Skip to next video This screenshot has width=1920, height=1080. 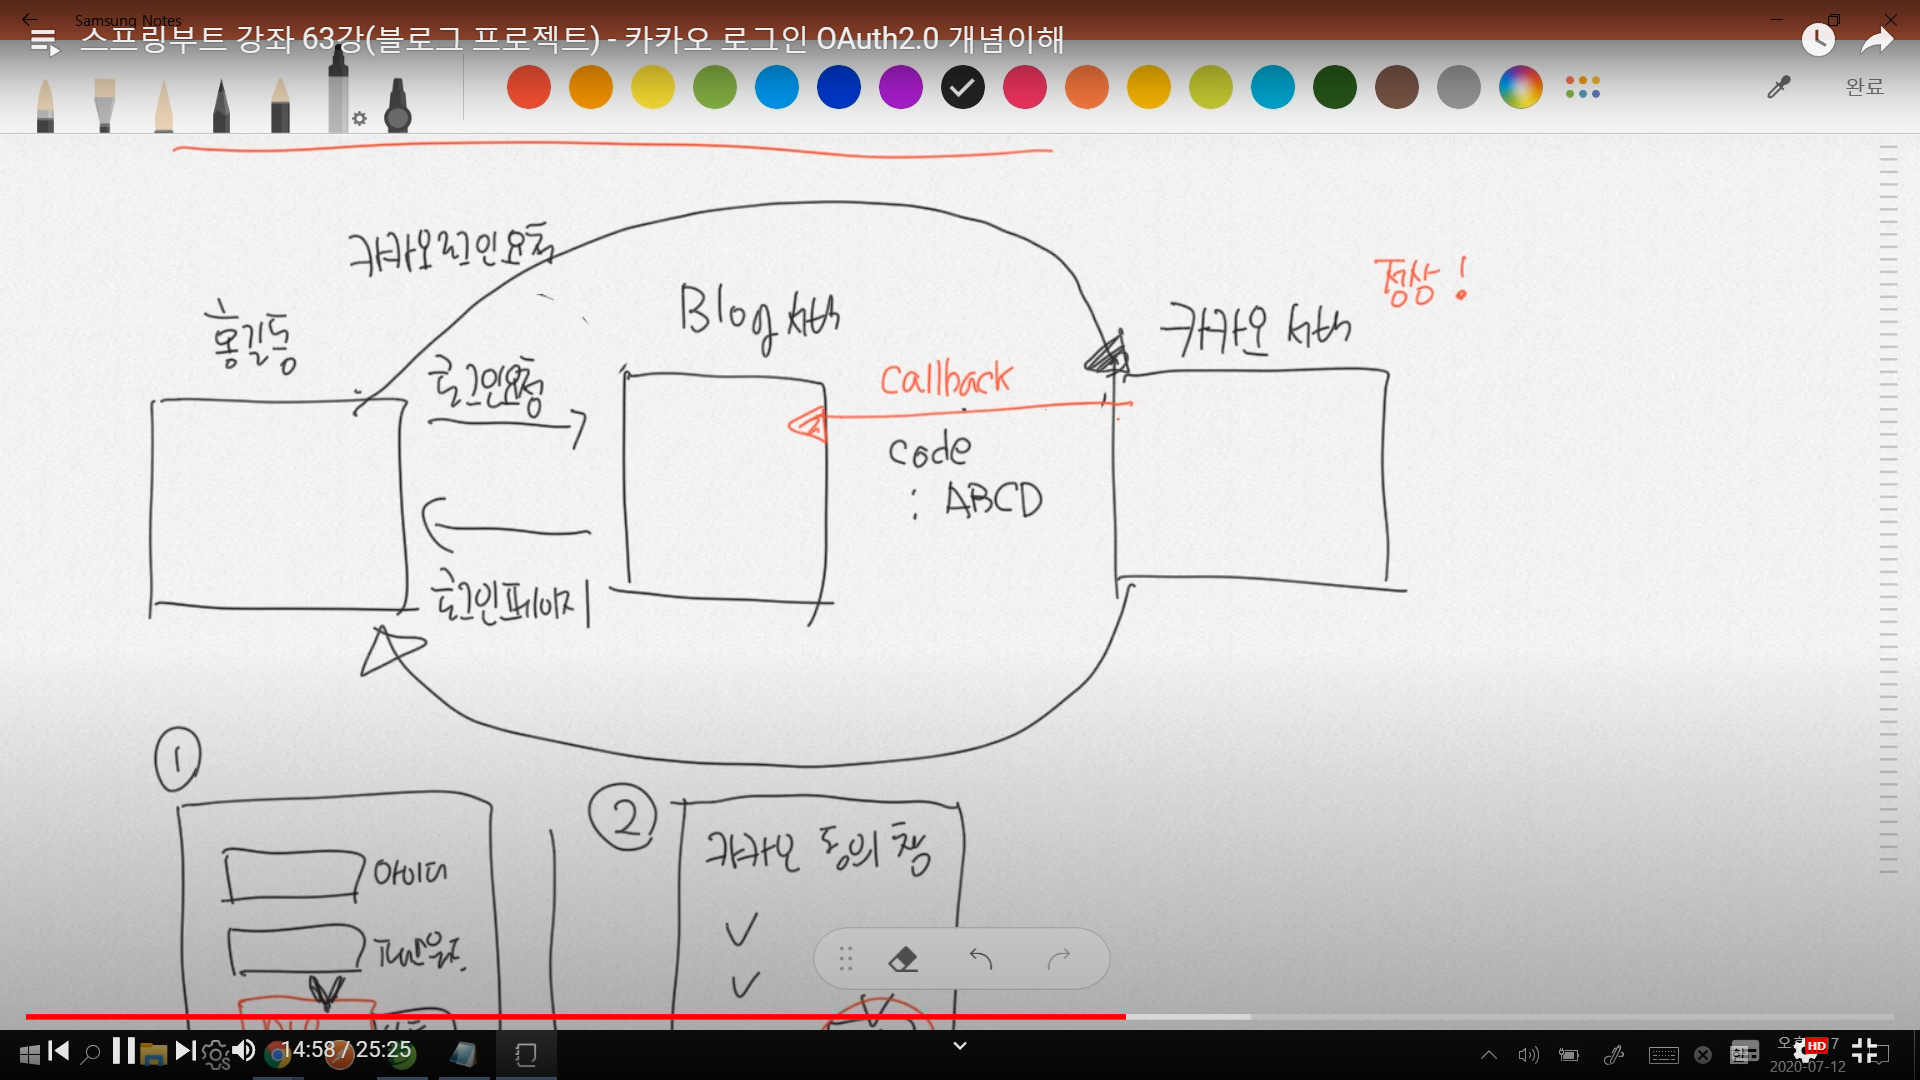[185, 1051]
